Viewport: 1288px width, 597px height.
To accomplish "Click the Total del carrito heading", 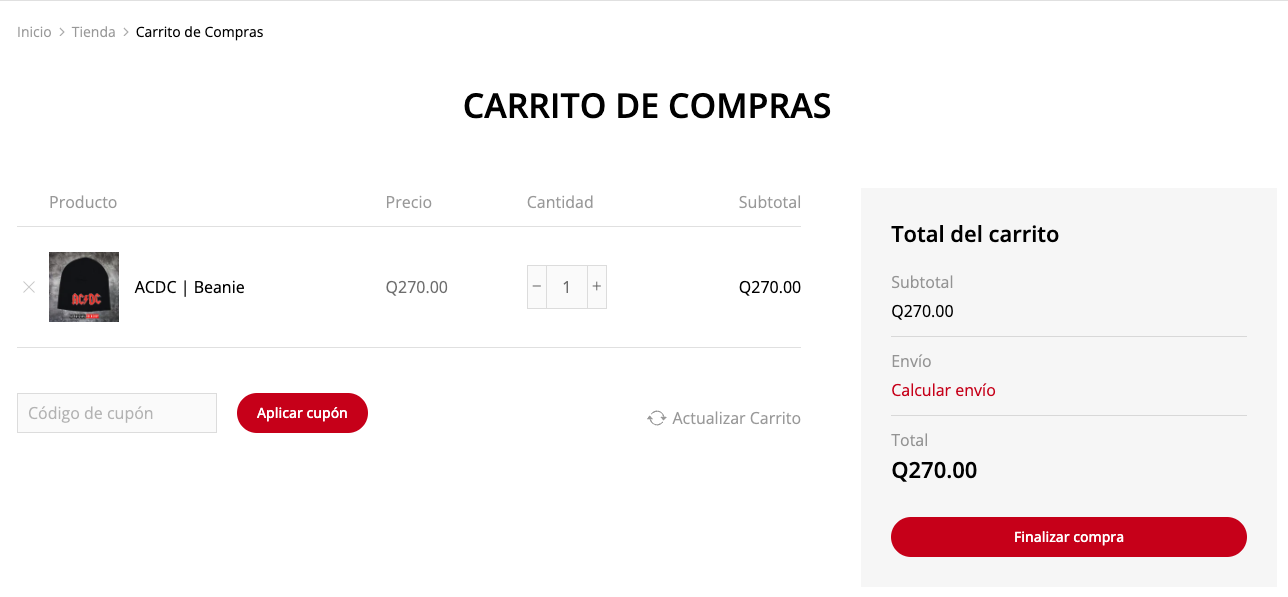I will tap(975, 234).
